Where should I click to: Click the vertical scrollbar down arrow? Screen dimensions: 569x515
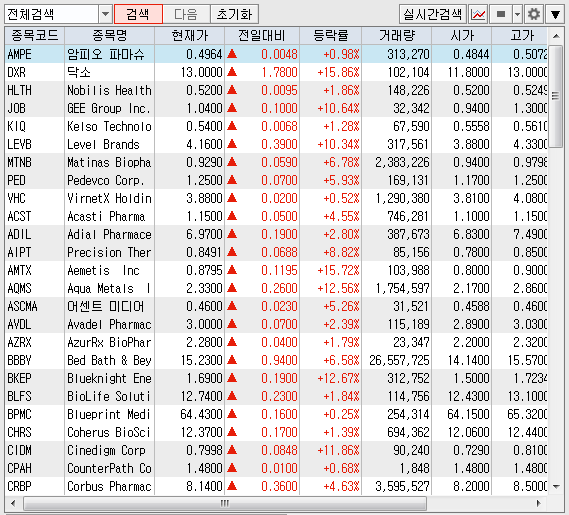[x=556, y=486]
